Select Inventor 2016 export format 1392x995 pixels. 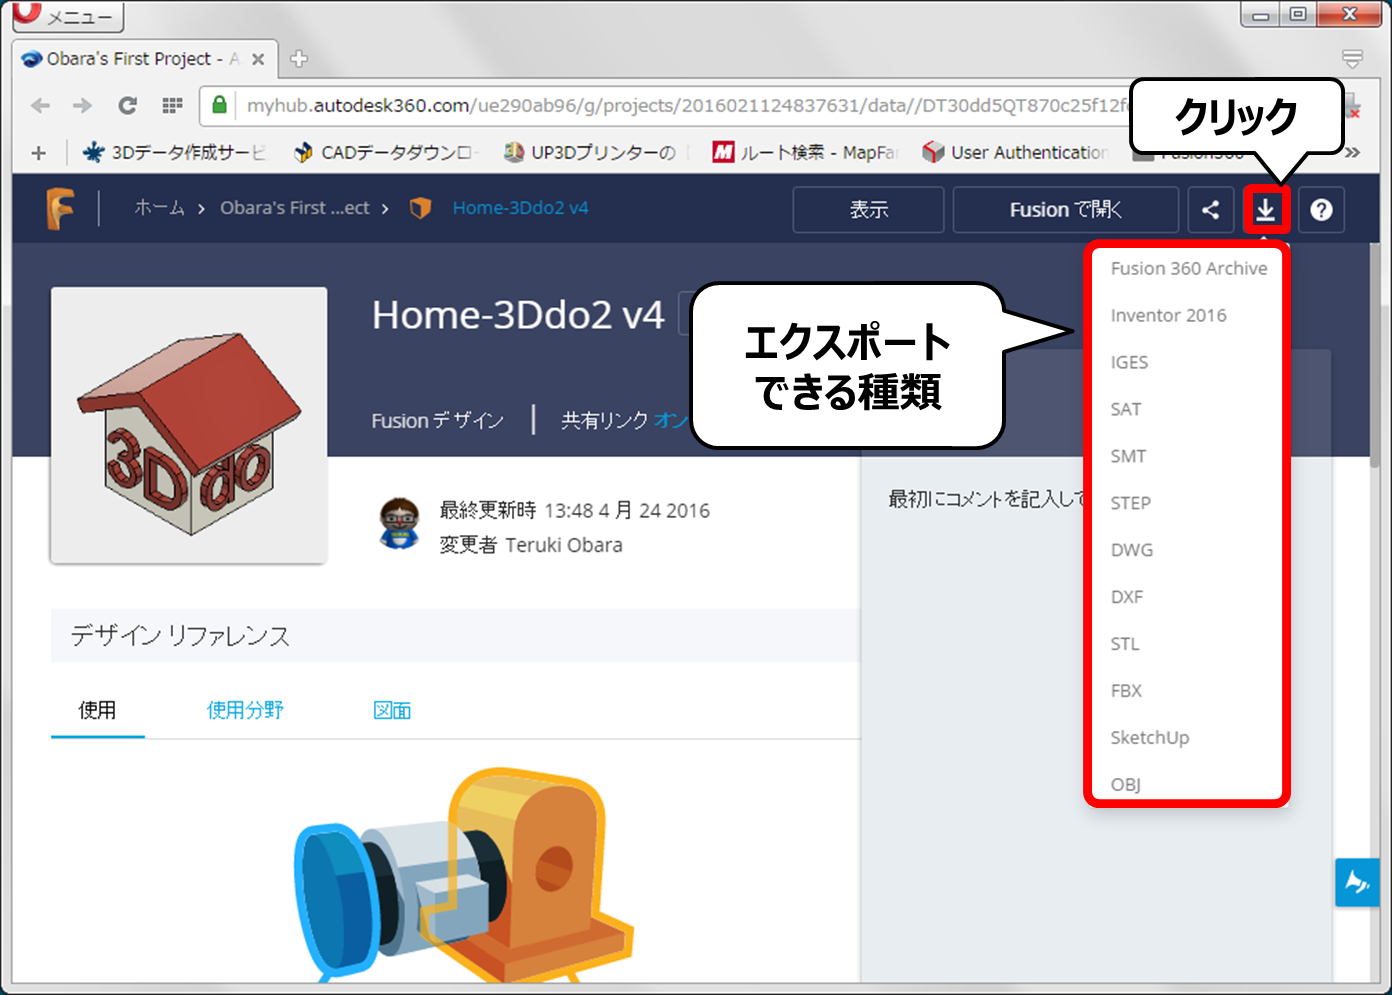tap(1168, 315)
